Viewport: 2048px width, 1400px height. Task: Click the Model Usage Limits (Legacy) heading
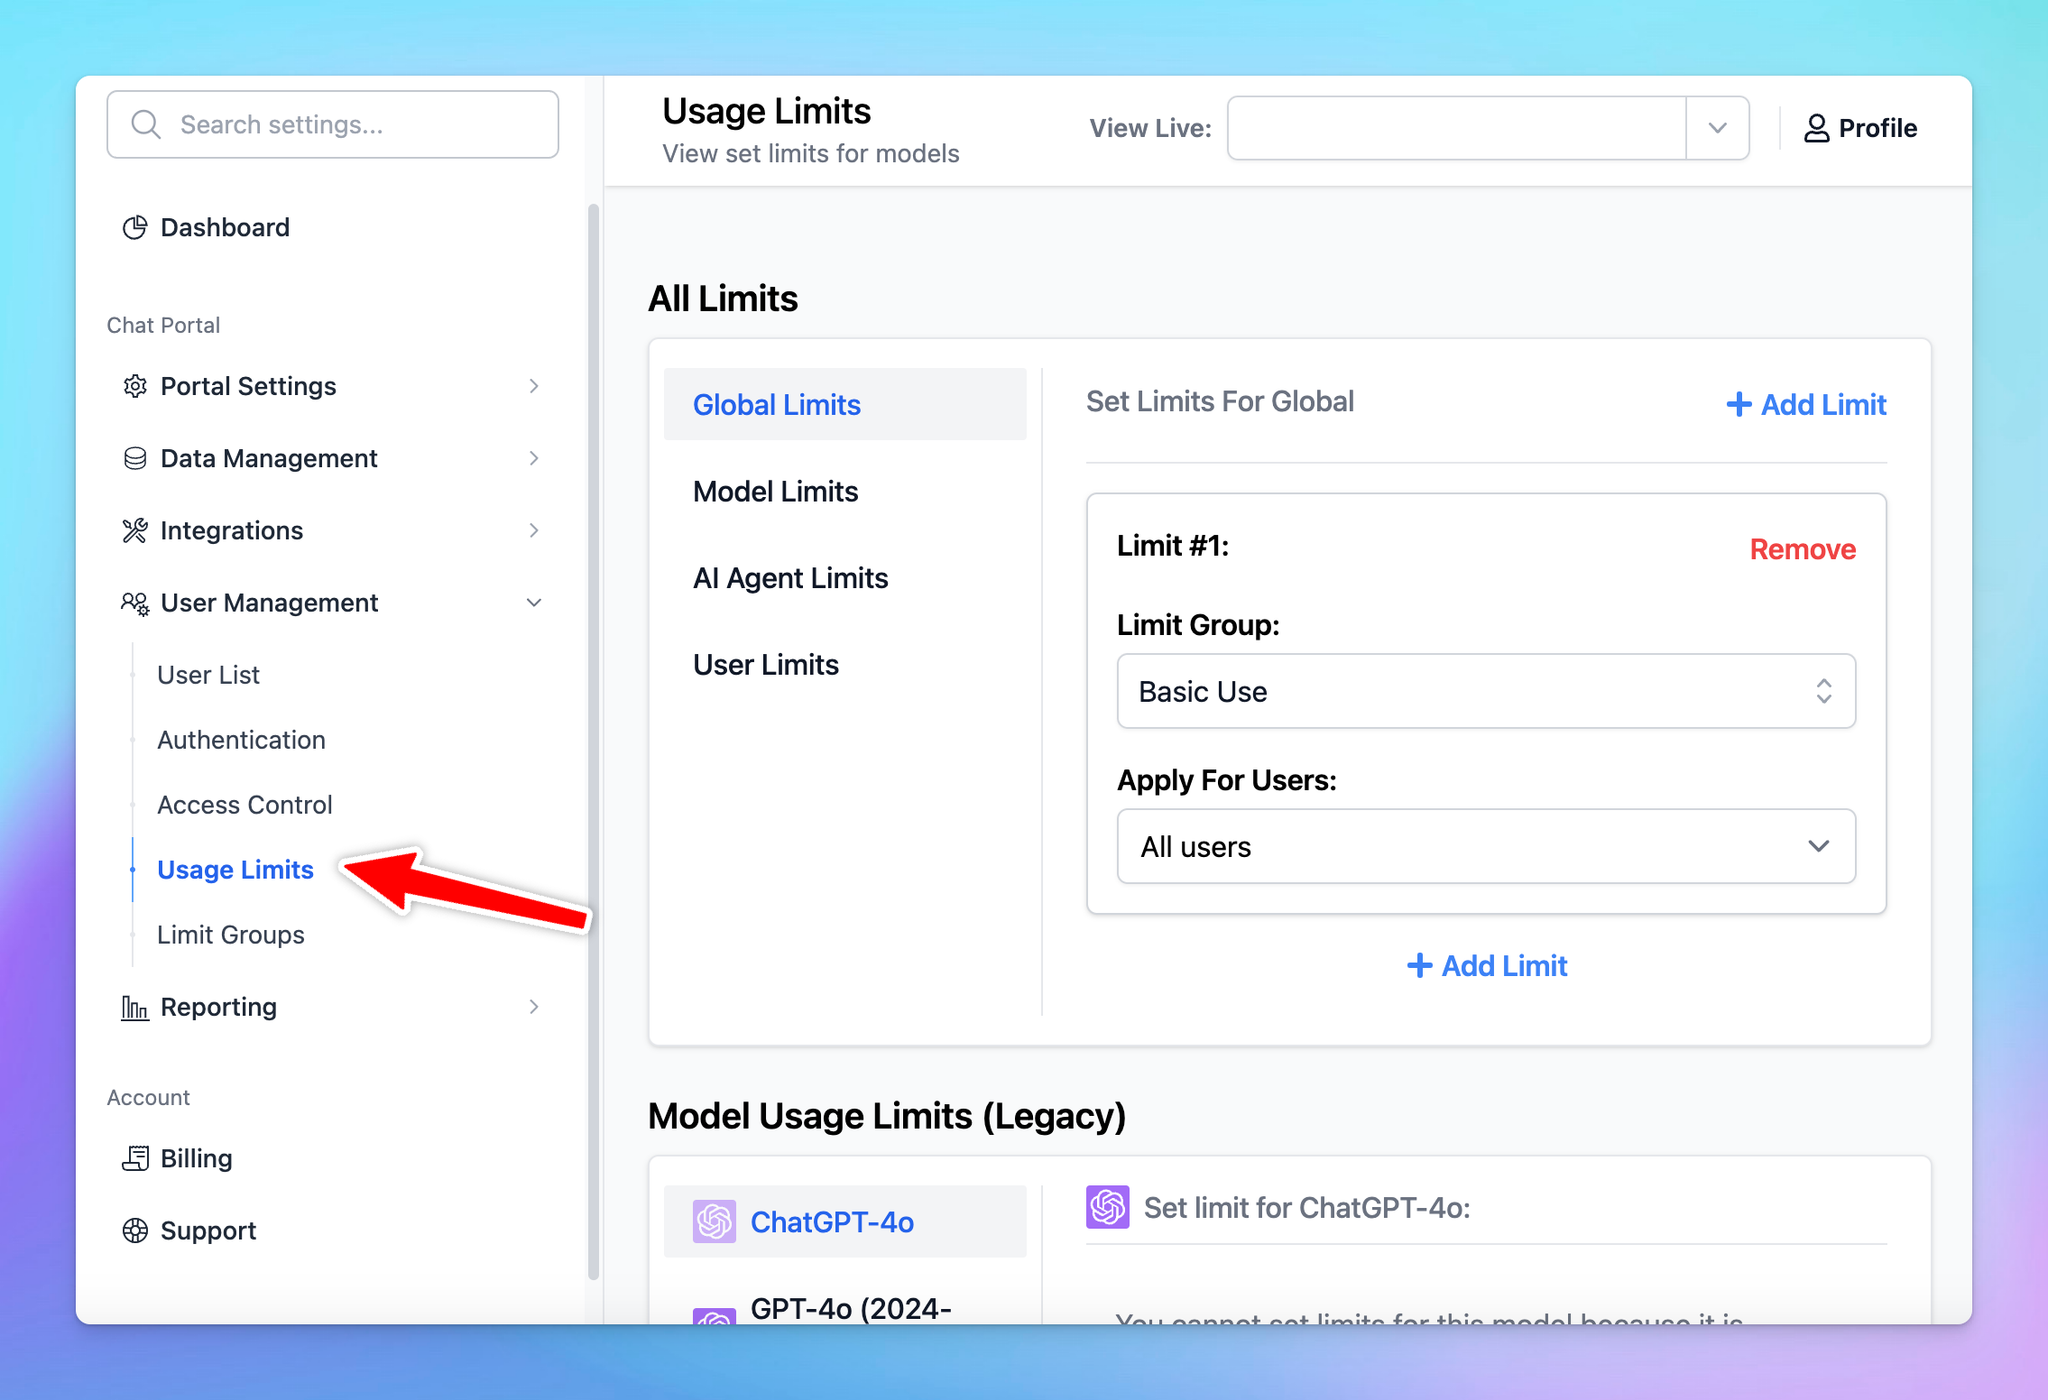point(887,1116)
